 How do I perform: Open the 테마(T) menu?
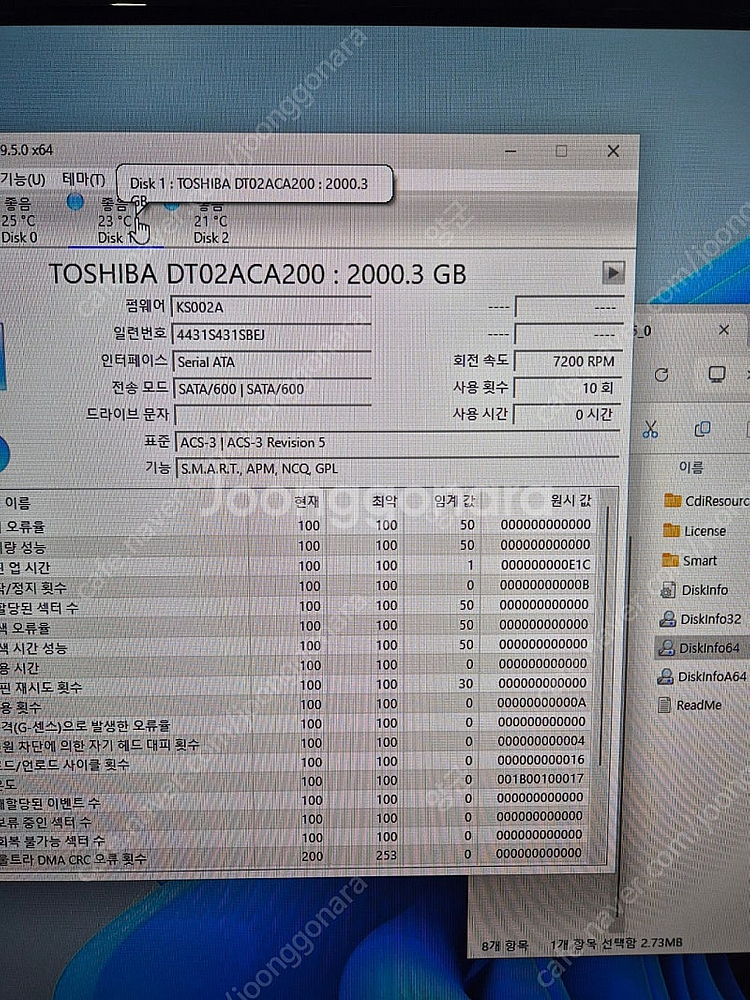click(84, 180)
